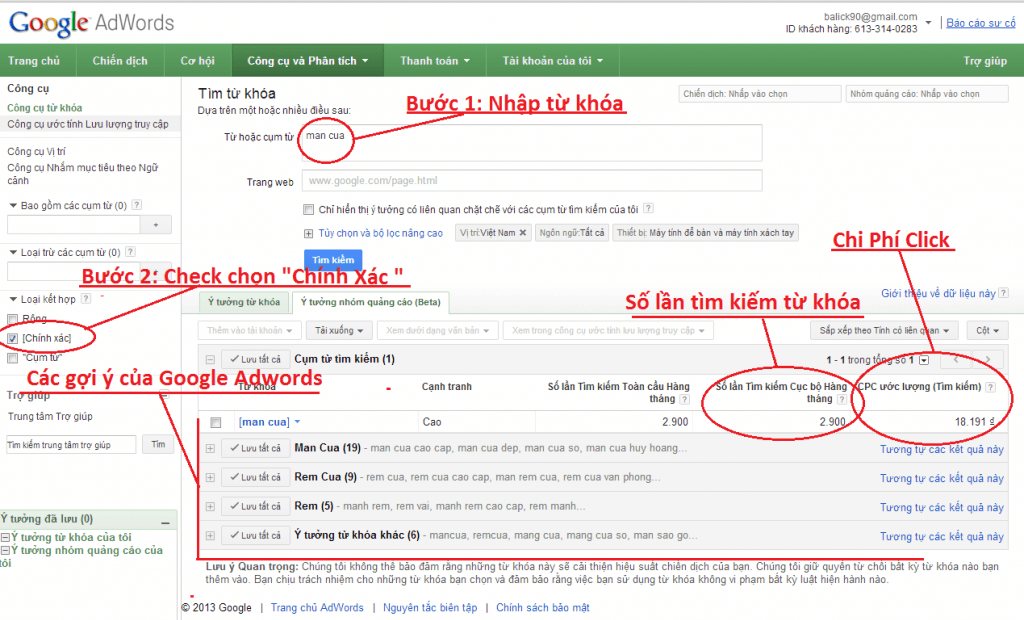
Task: Click Lưu tất cả for Rem Cua (9)
Action: (255, 478)
